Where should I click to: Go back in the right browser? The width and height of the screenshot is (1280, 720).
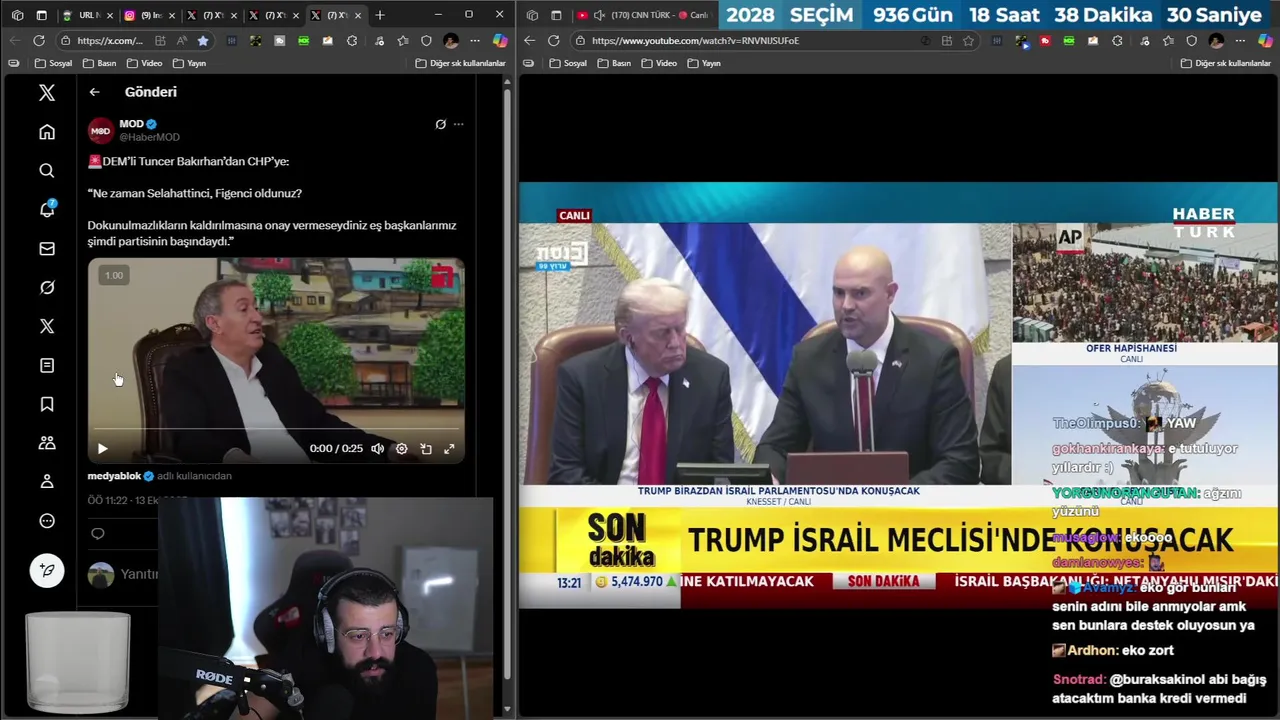529,41
